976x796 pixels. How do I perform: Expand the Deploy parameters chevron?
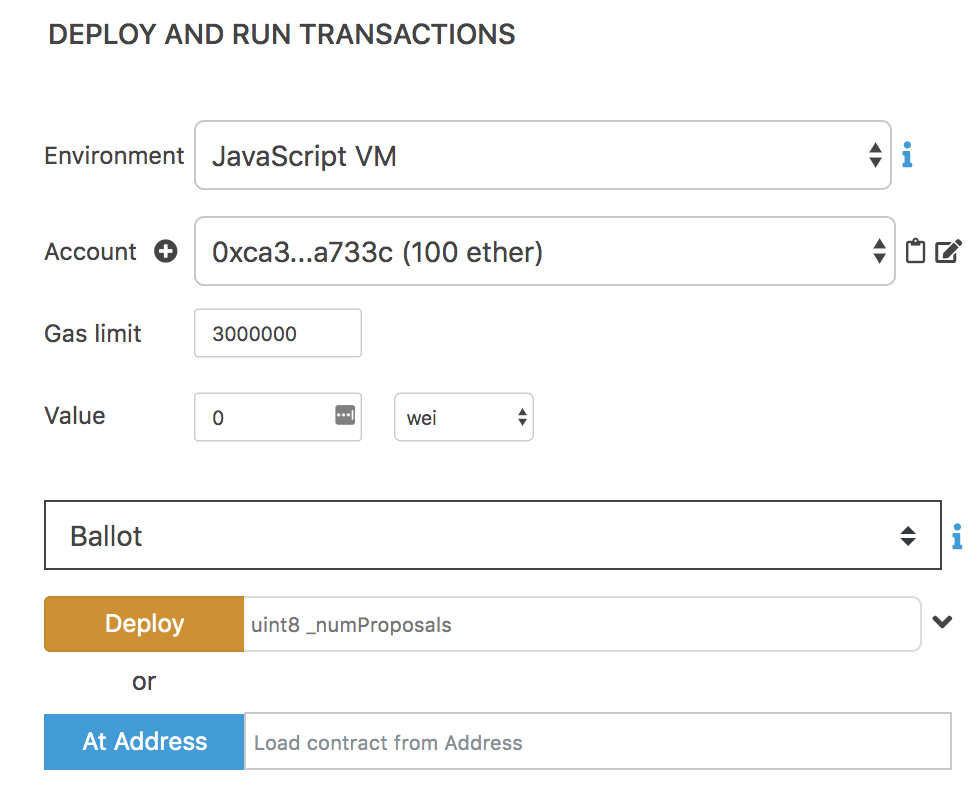[x=942, y=622]
